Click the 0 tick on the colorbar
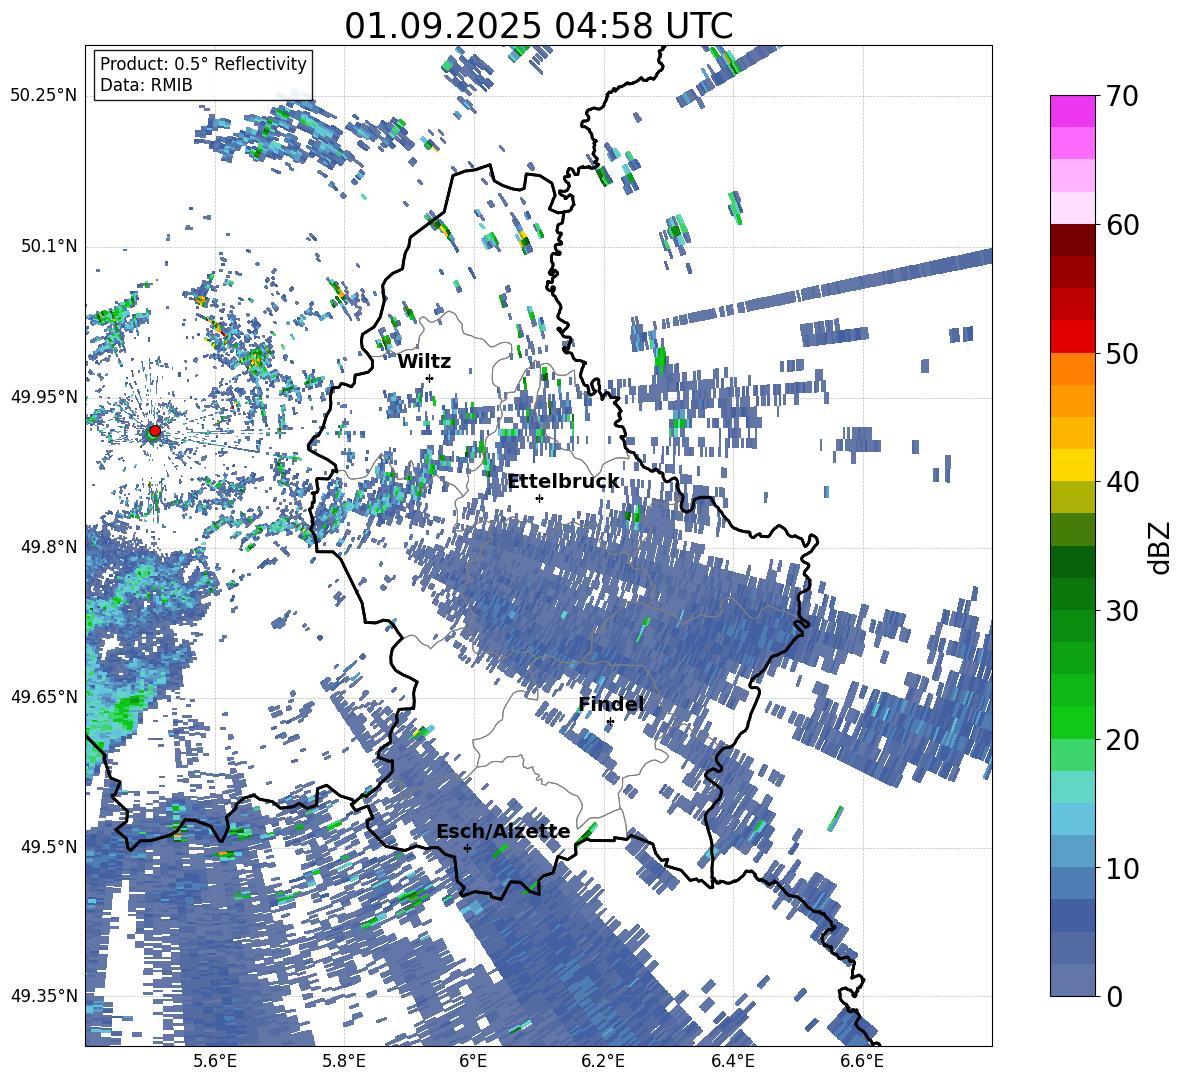The height and width of the screenshot is (1081, 1184). coord(1114,996)
